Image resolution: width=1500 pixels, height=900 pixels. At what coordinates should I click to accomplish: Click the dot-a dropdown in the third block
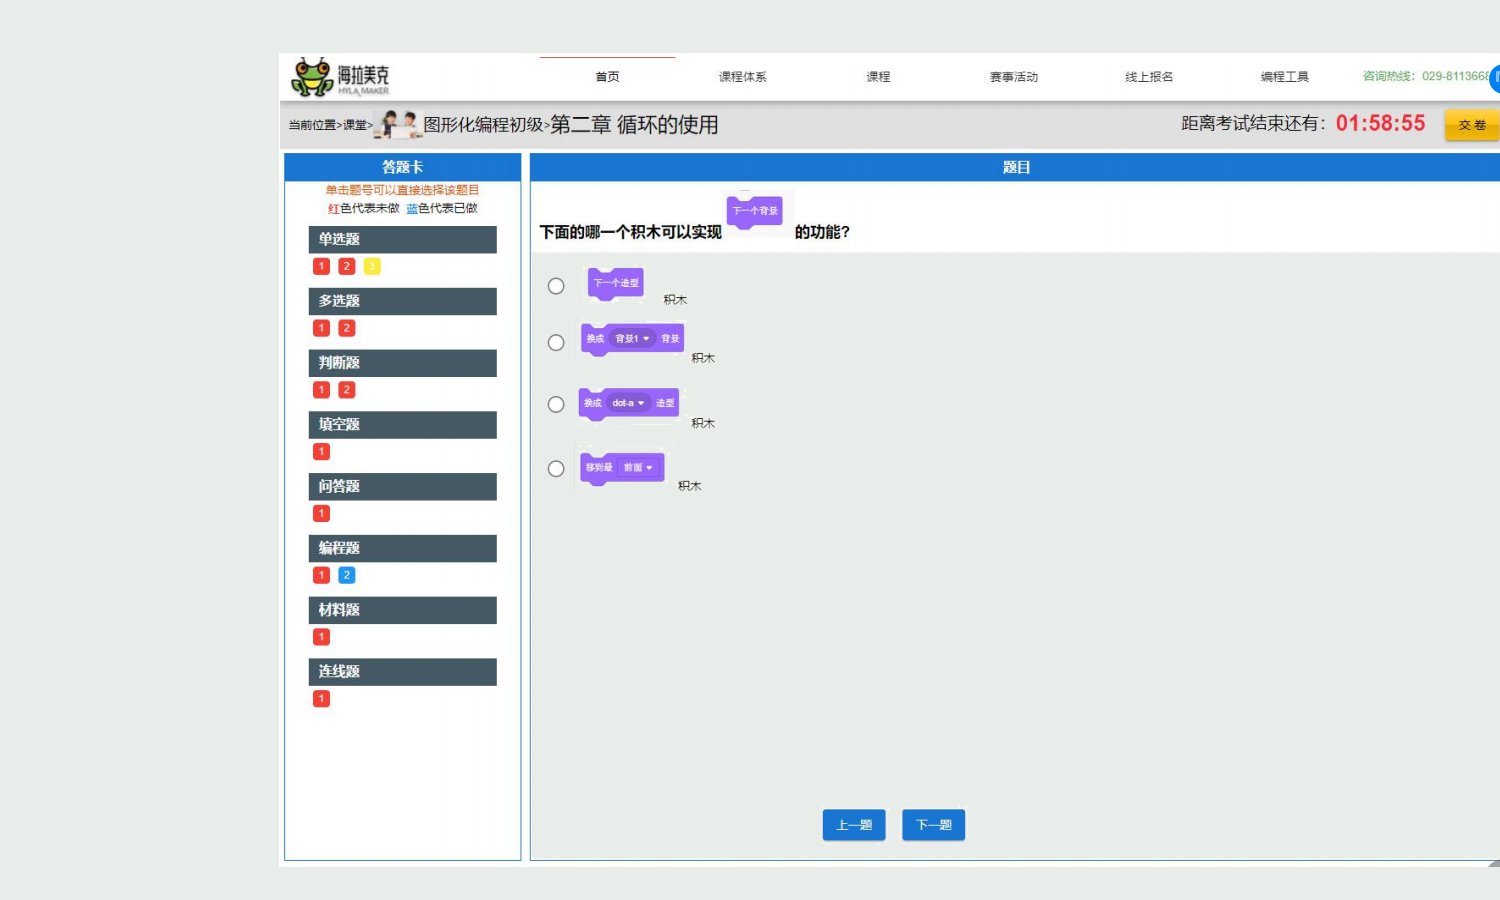pos(628,403)
